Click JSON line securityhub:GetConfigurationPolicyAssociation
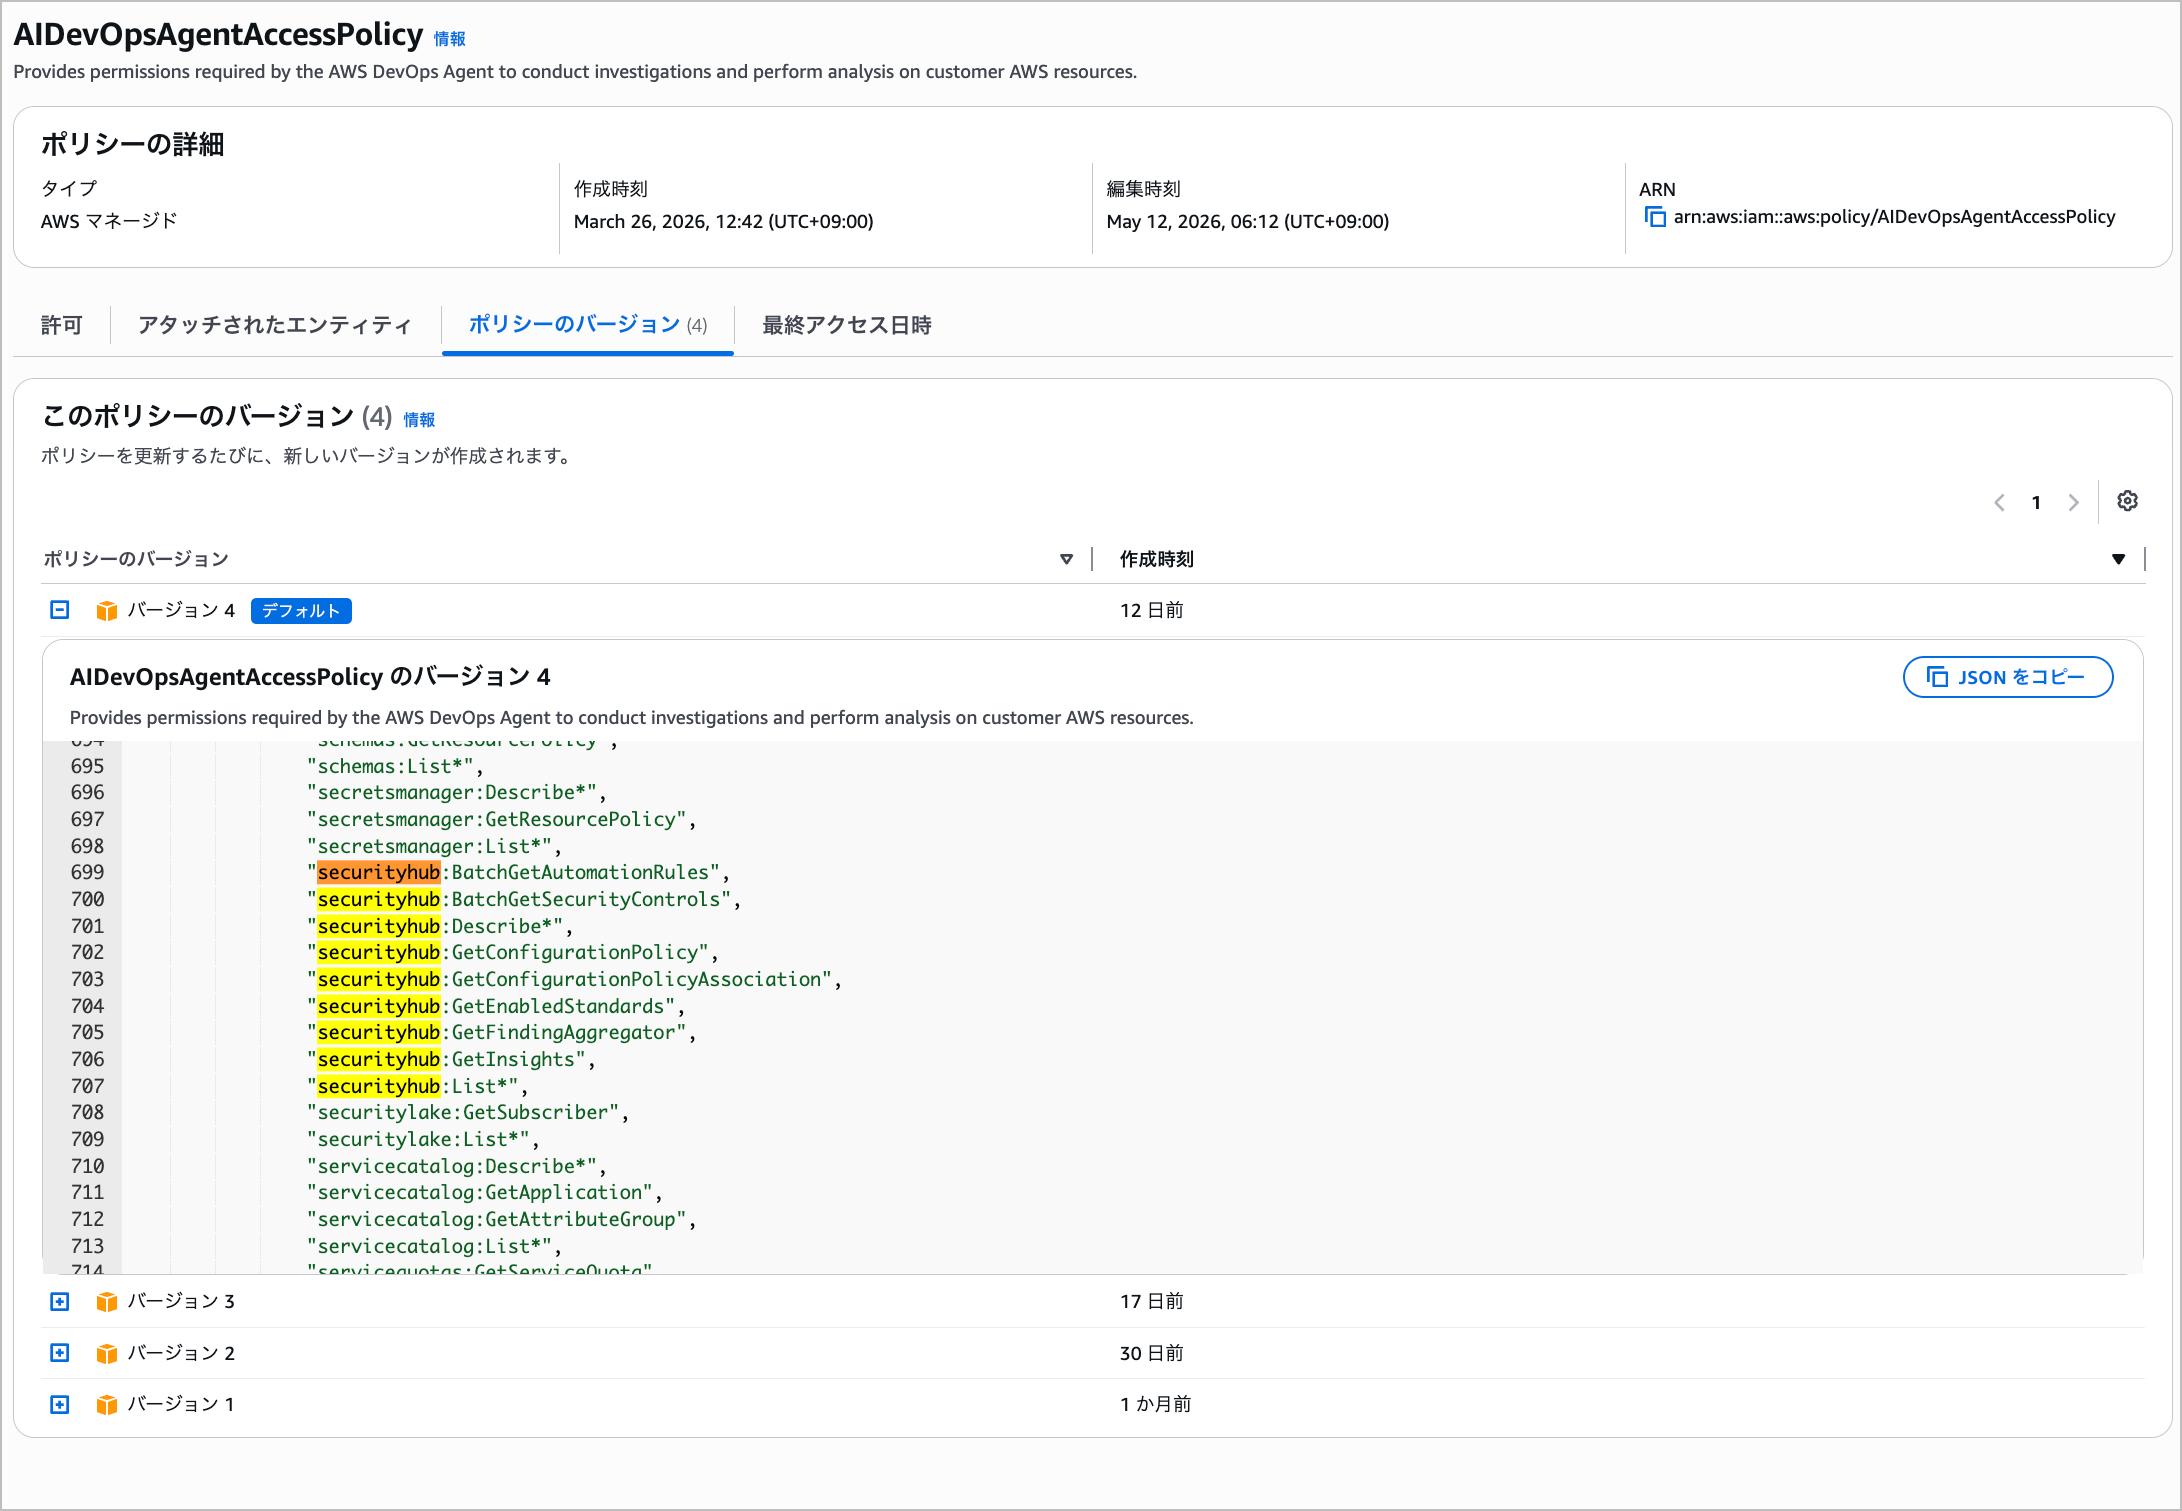Image resolution: width=2182 pixels, height=1511 pixels. click(574, 979)
